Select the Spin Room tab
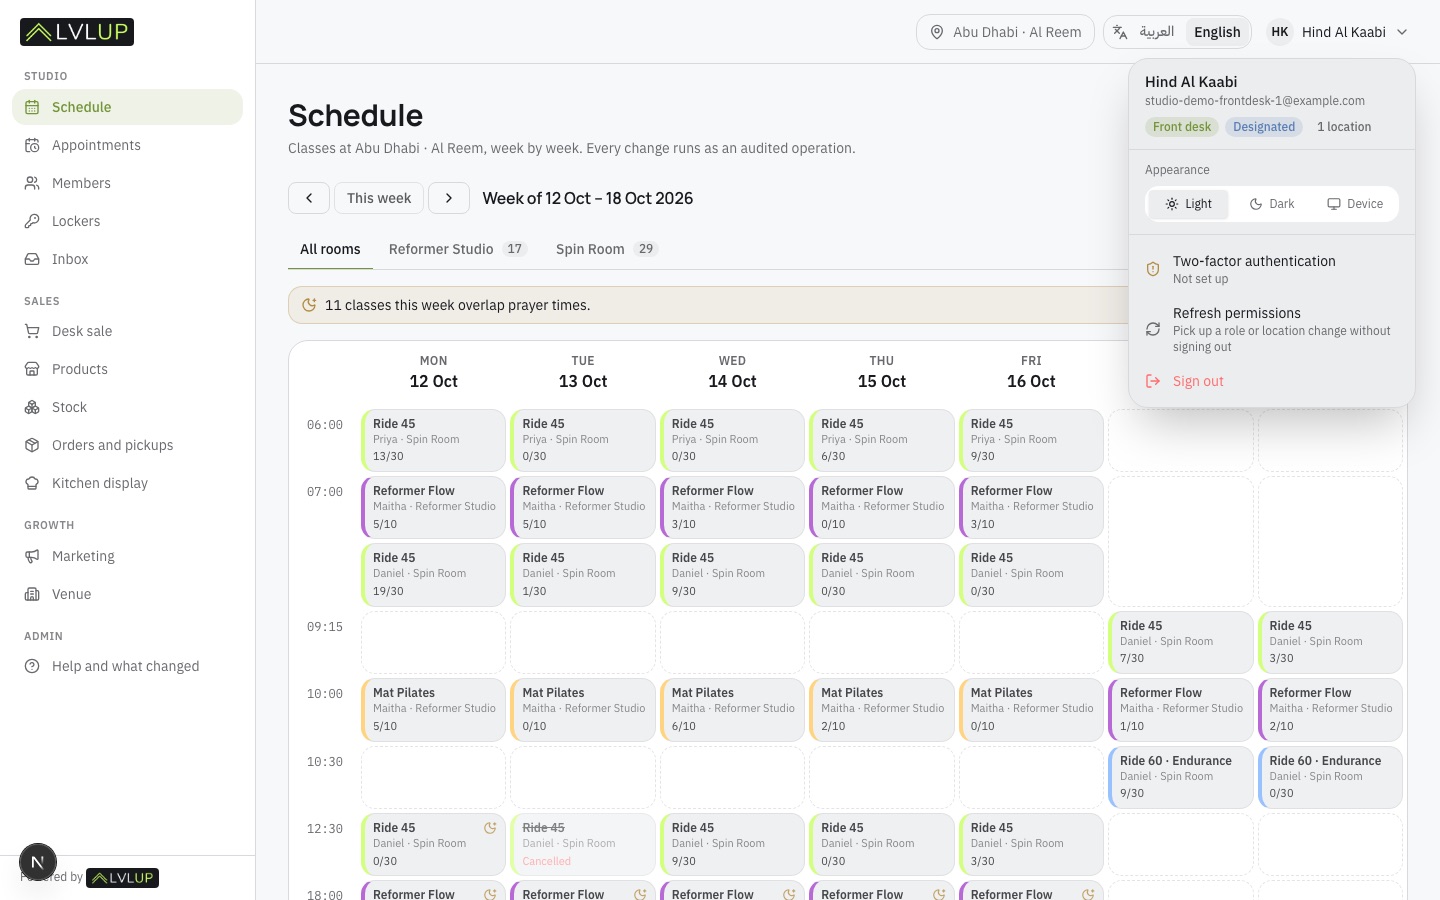This screenshot has width=1440, height=900. pyautogui.click(x=606, y=249)
